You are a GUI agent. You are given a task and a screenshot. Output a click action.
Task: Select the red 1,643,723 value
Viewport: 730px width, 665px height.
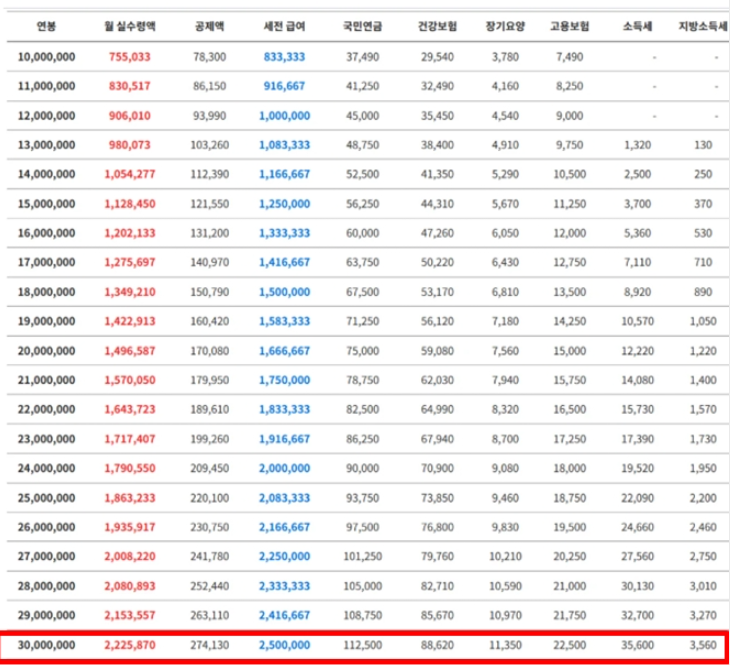(x=130, y=409)
